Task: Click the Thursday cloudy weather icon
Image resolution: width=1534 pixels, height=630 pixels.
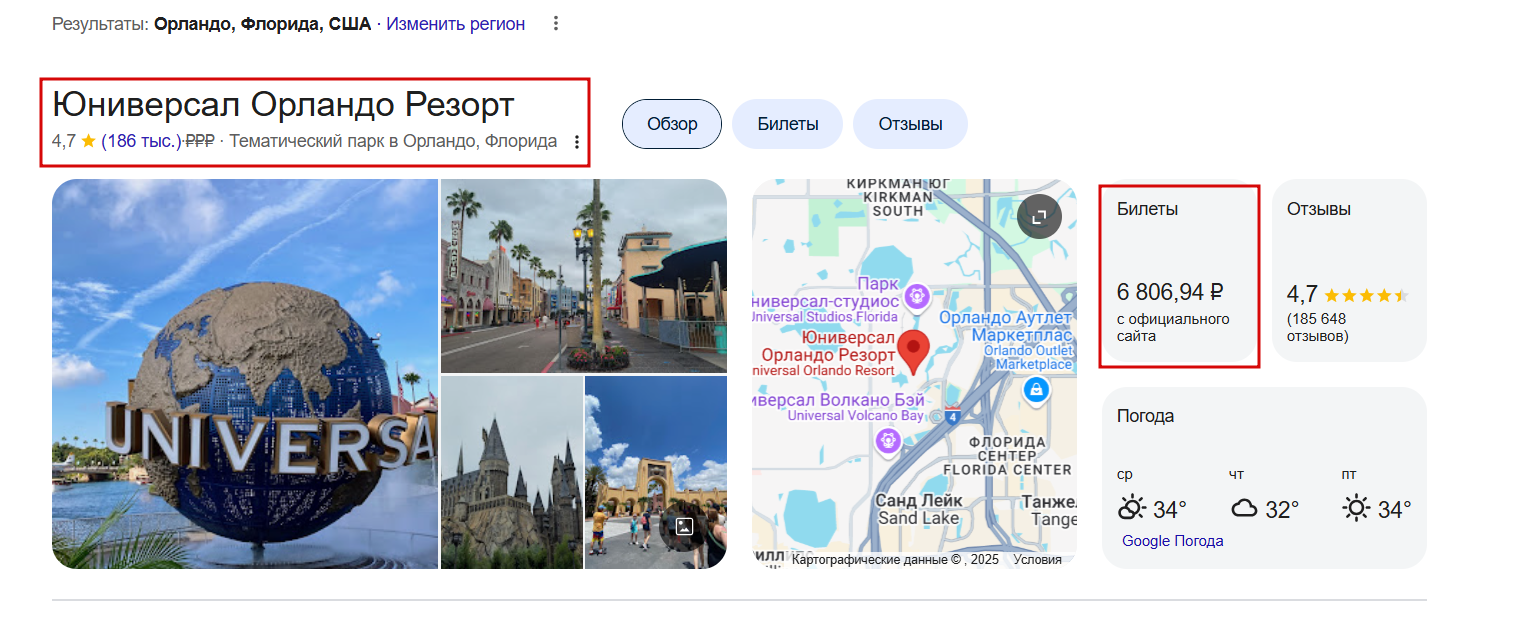Action: [1244, 509]
